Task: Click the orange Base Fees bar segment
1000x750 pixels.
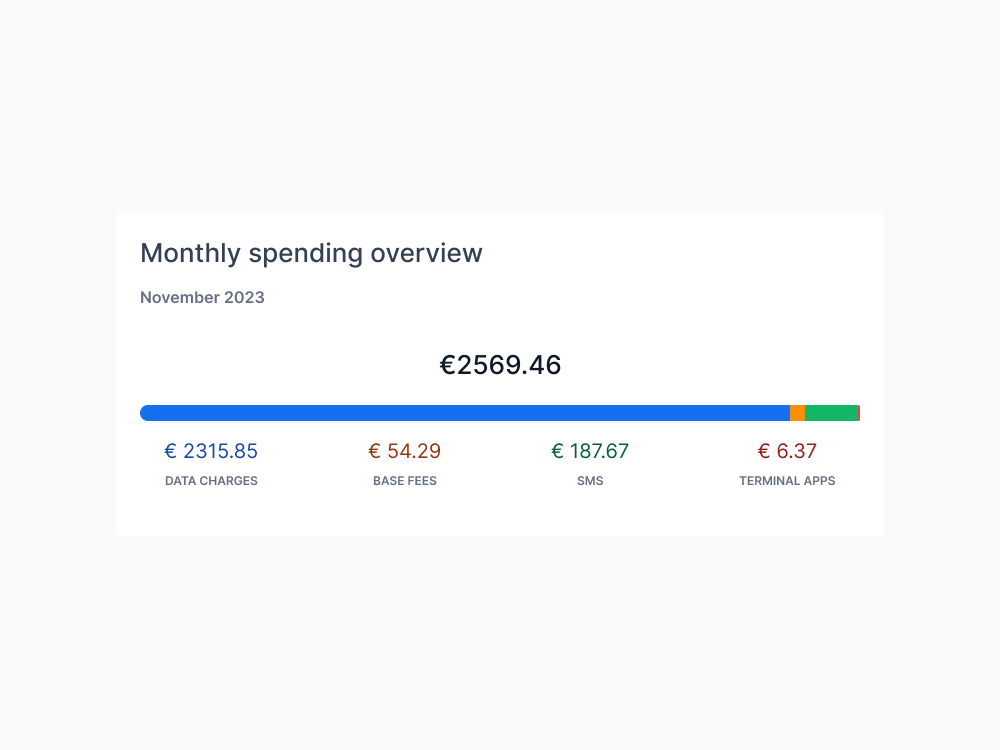Action: pos(797,412)
